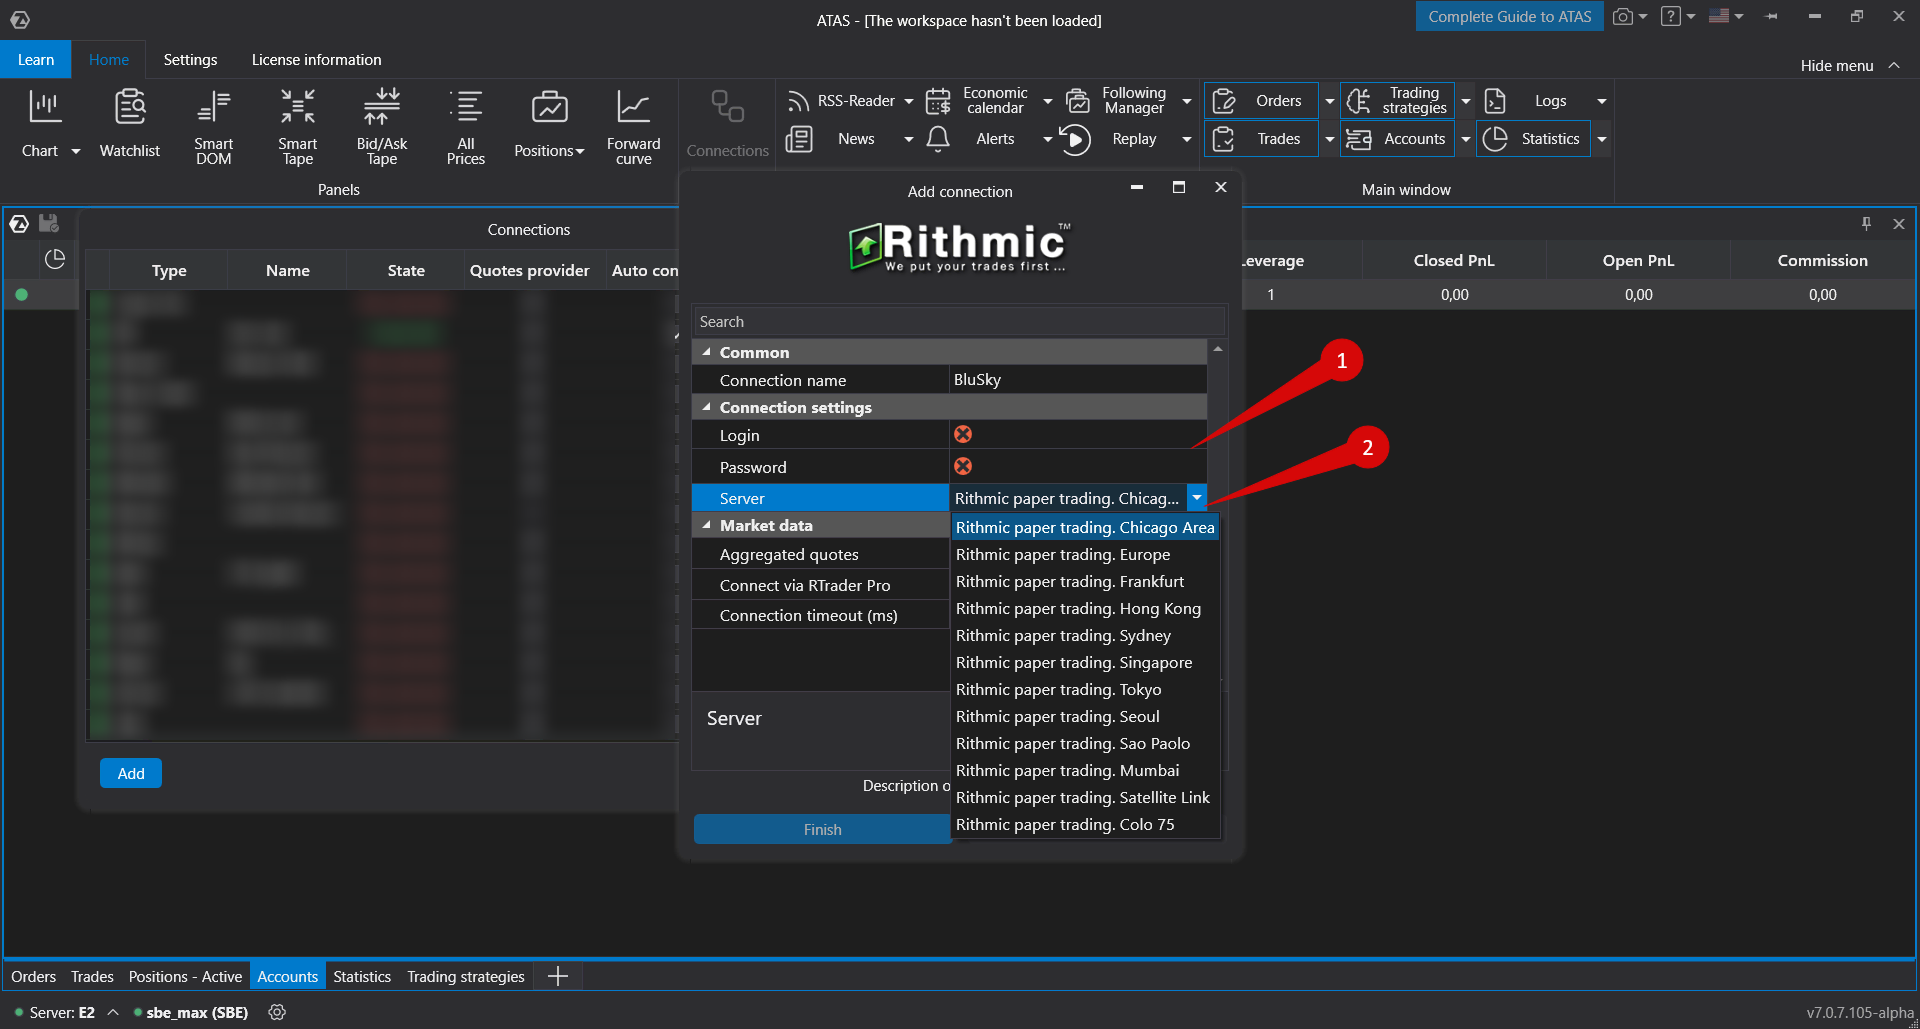Open the All Prices panel
Viewport: 1920px width, 1029px height.
(x=466, y=123)
